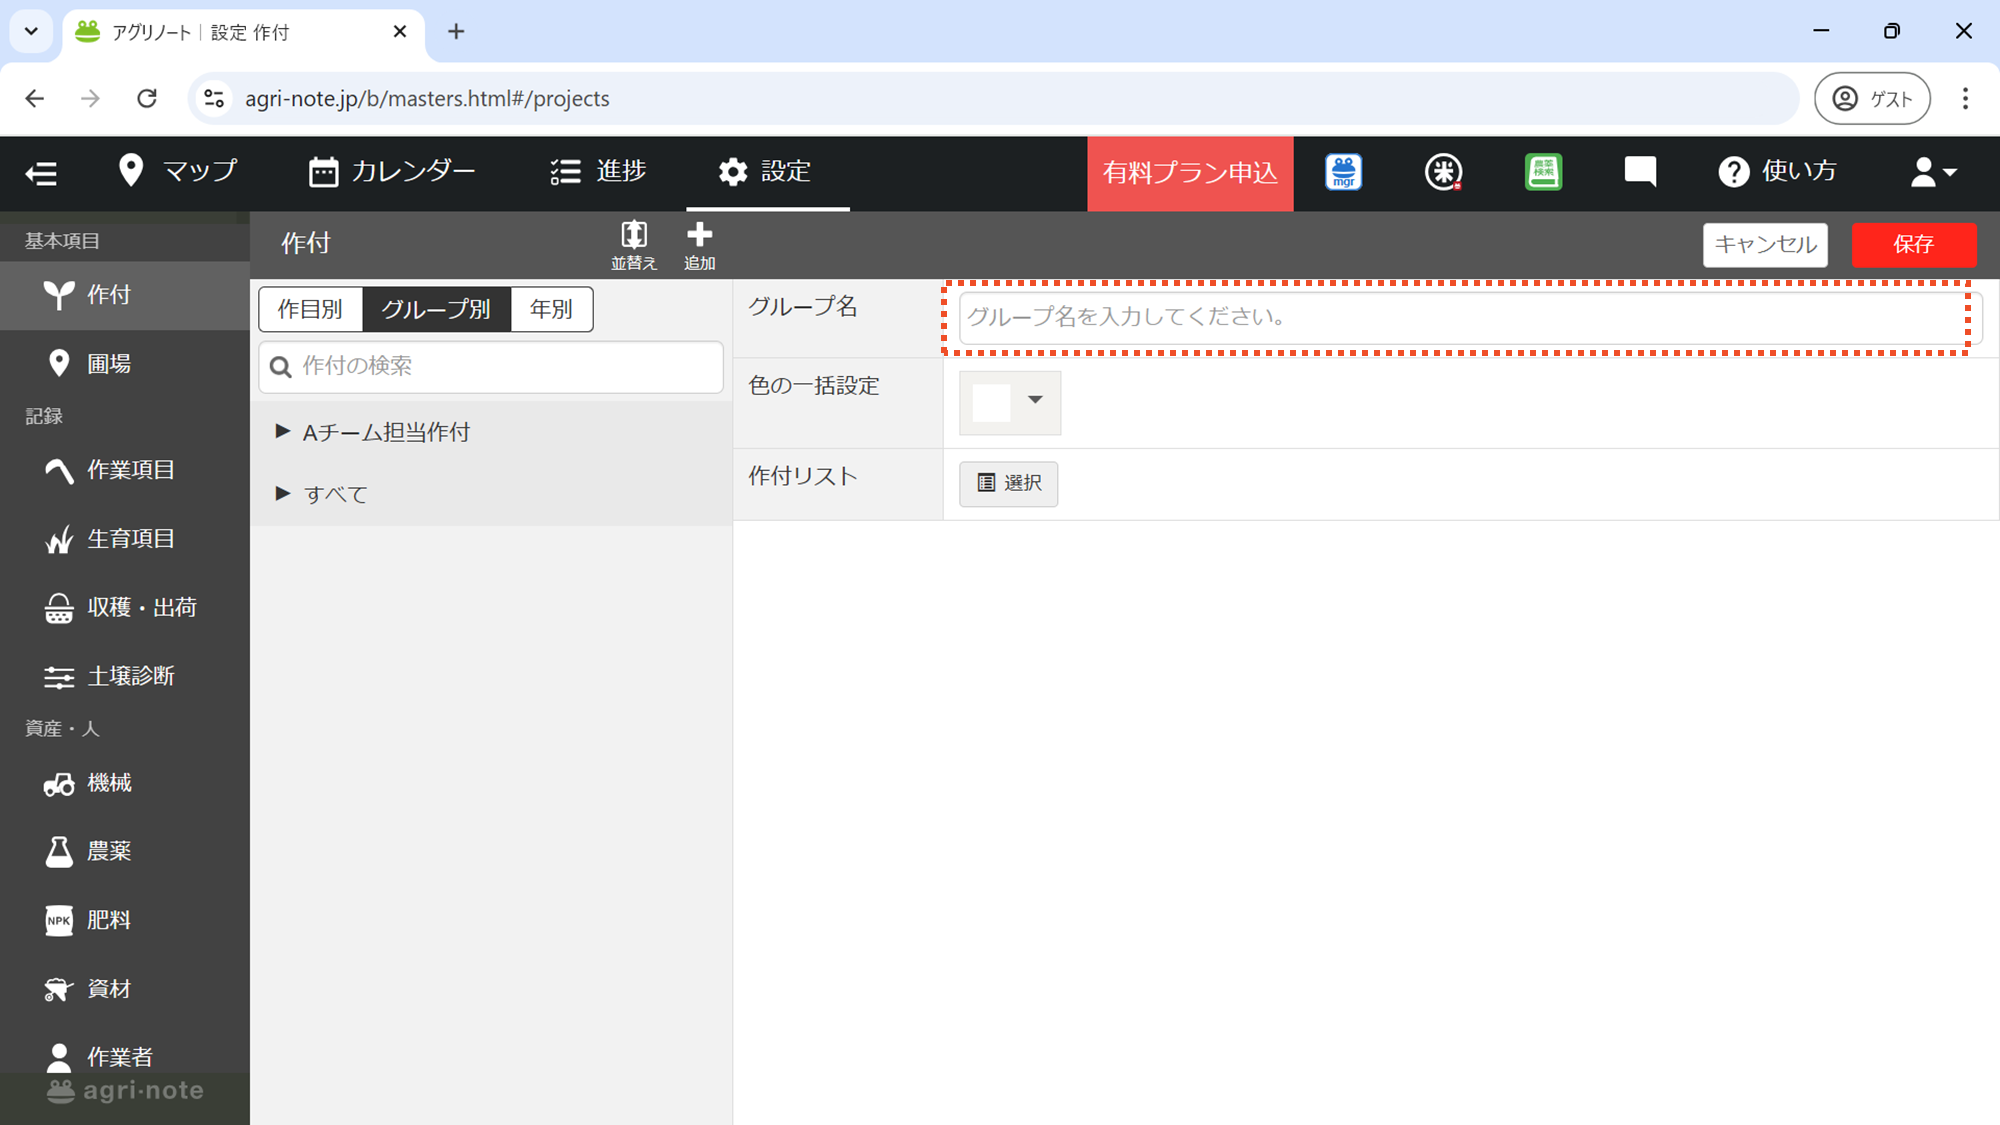Viewport: 2000px width, 1125px height.
Task: Click the 並替え sort icon
Action: pyautogui.click(x=633, y=243)
